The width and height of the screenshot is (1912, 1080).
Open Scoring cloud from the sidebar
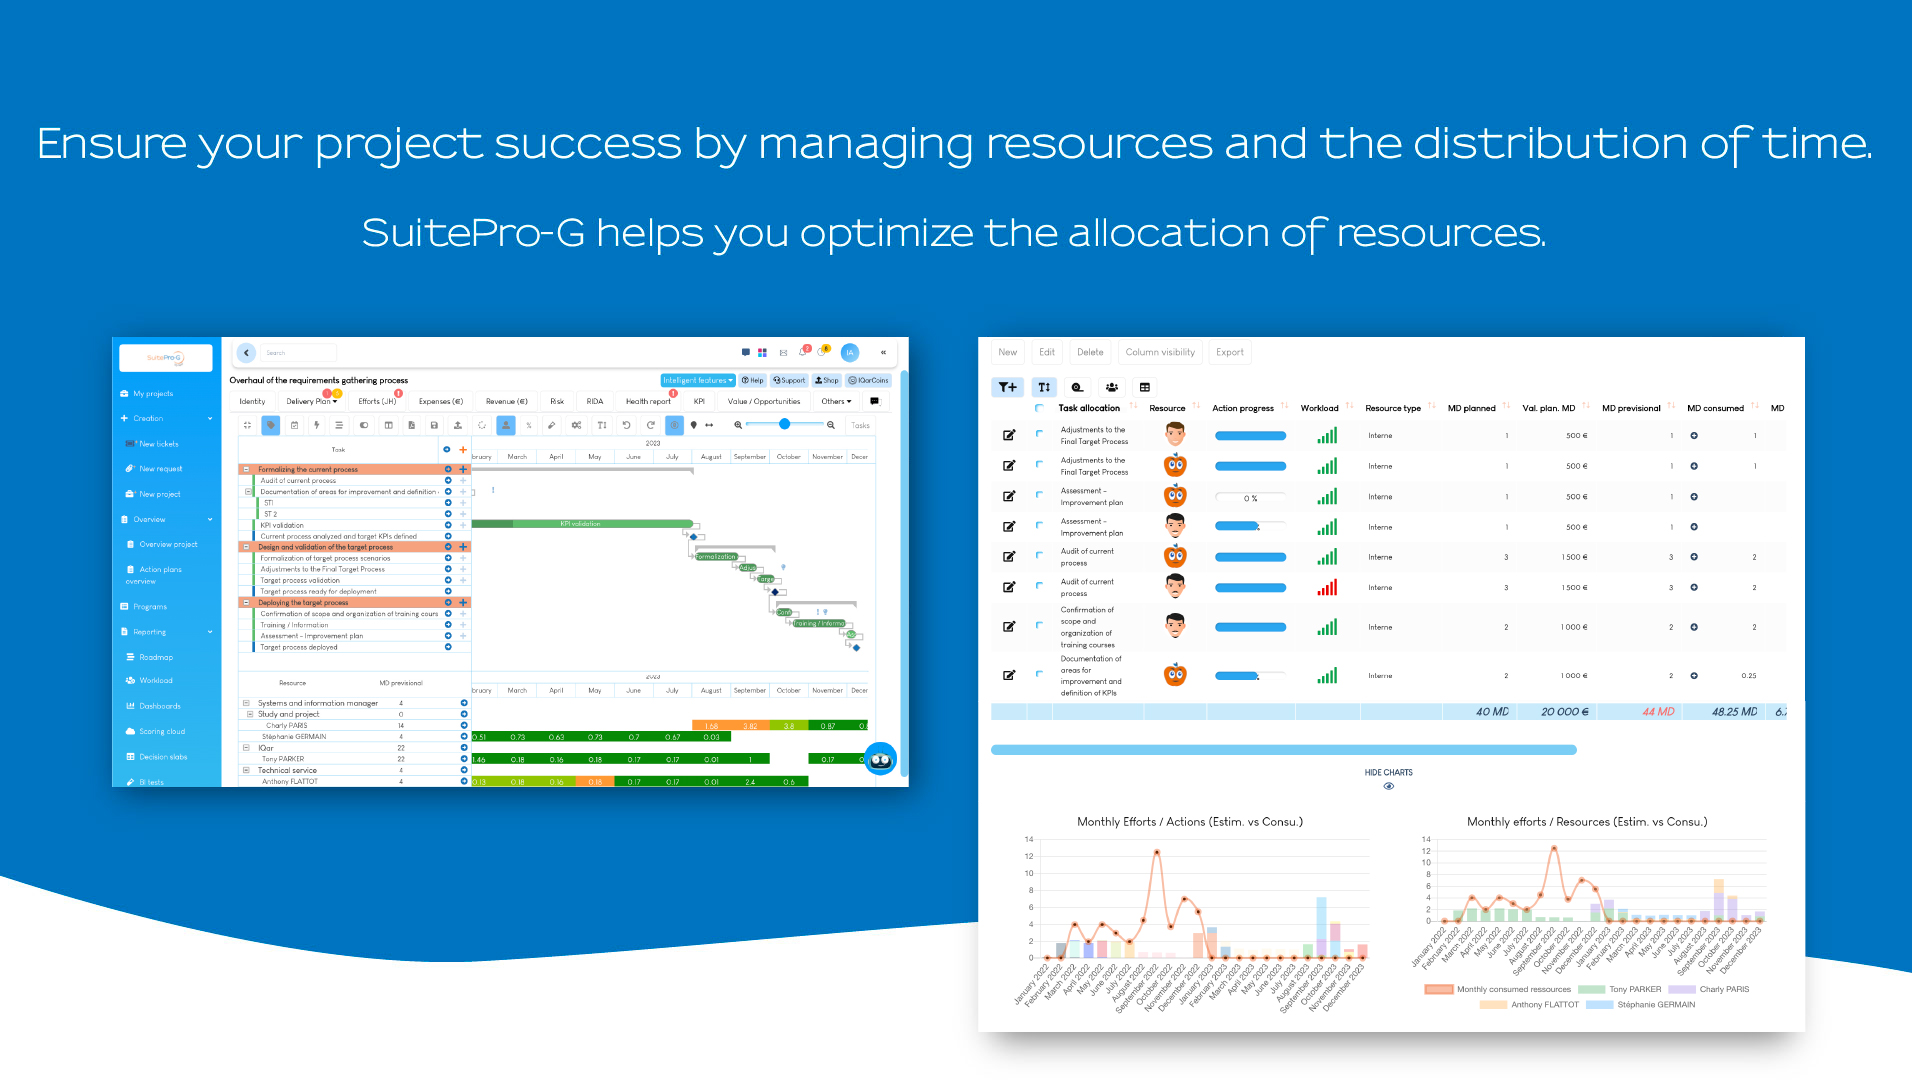pos(158,731)
